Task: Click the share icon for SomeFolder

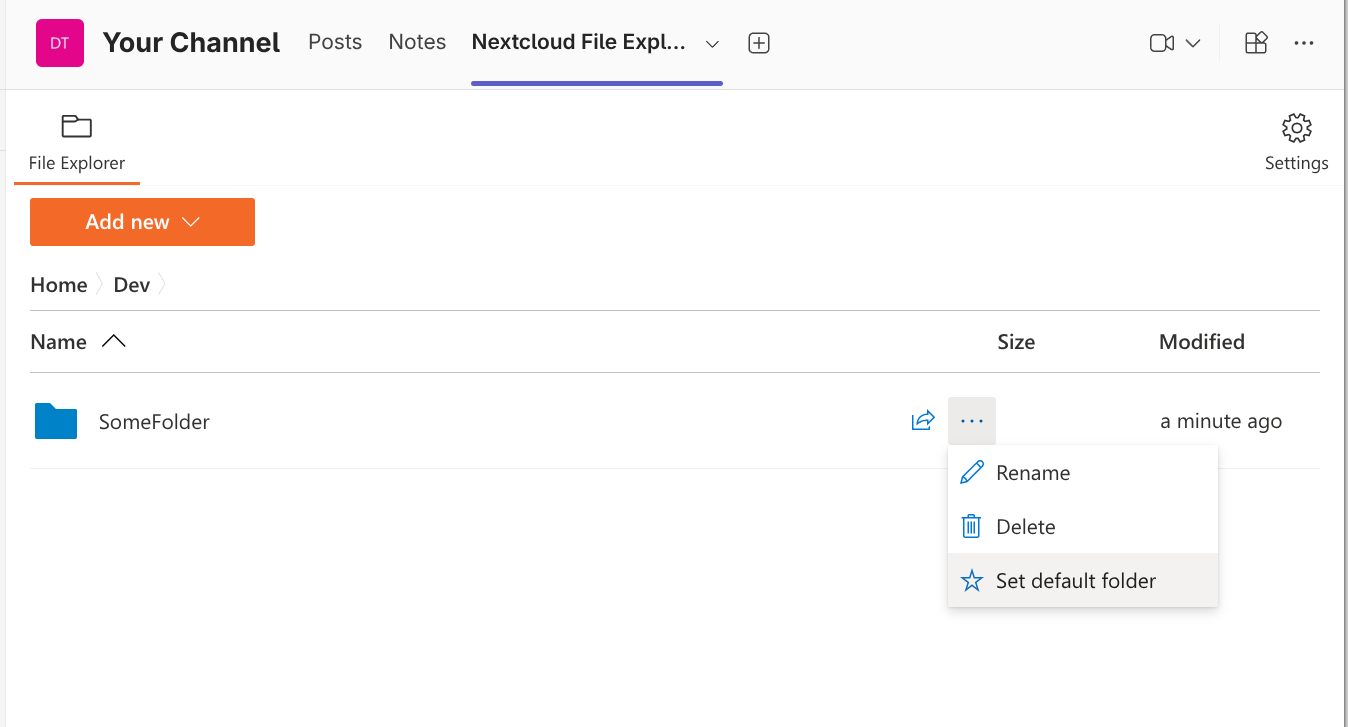Action: click(923, 421)
